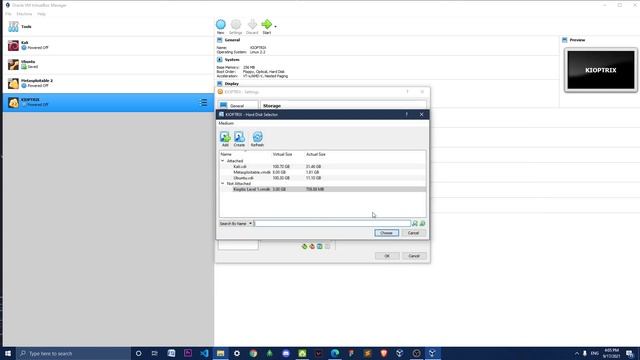Image resolution: width=640 pixels, height=360 pixels.
Task: Click the System section header in details
Action: tap(232, 60)
